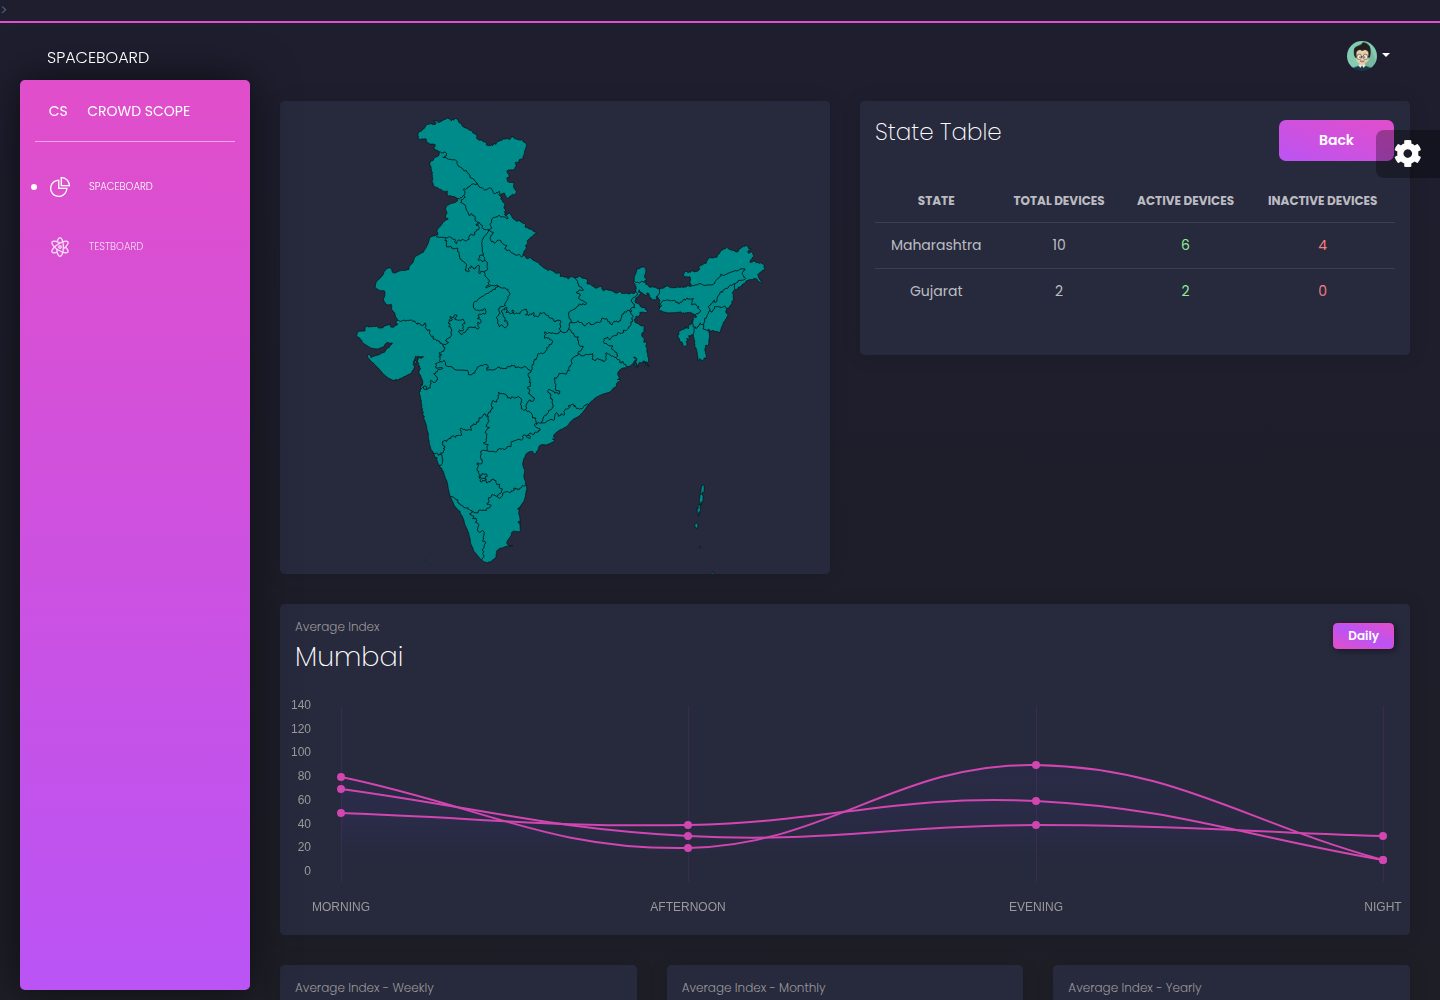Click the Daily chart toggle button
The width and height of the screenshot is (1440, 1000).
[x=1363, y=635]
